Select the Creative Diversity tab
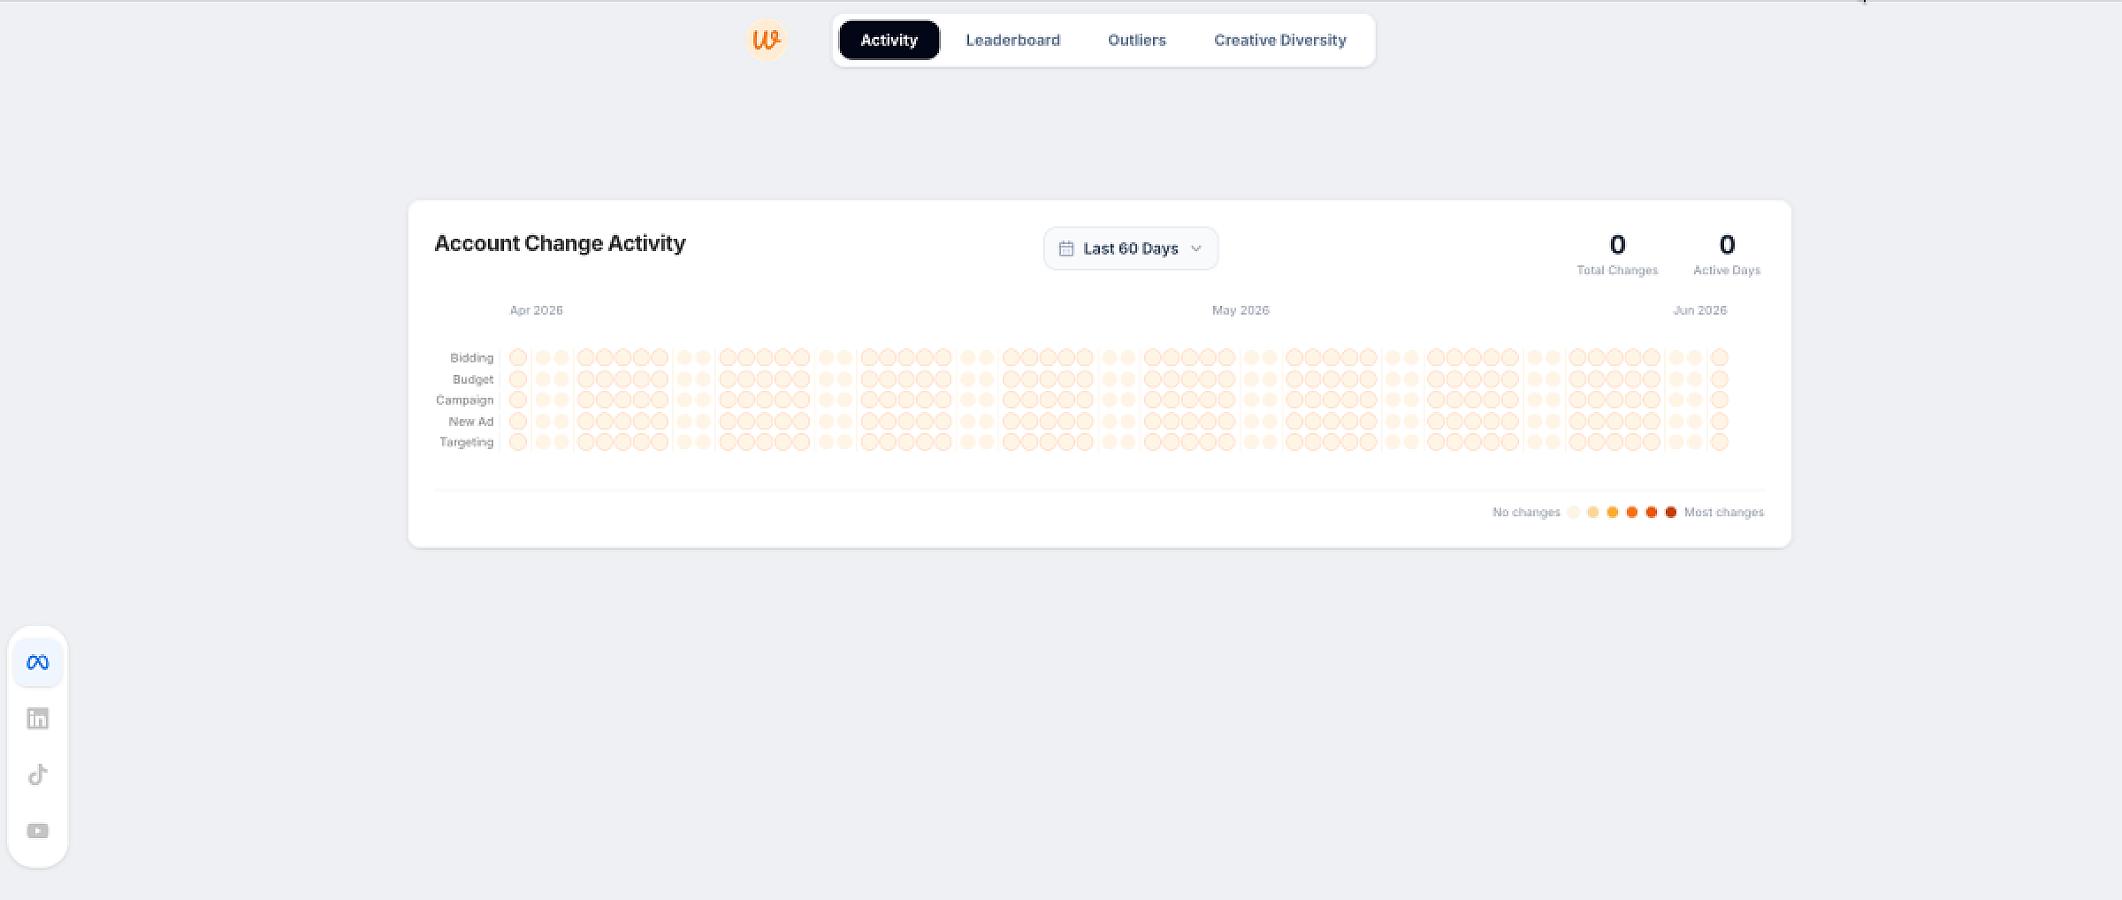Image resolution: width=2122 pixels, height=900 pixels. point(1280,40)
